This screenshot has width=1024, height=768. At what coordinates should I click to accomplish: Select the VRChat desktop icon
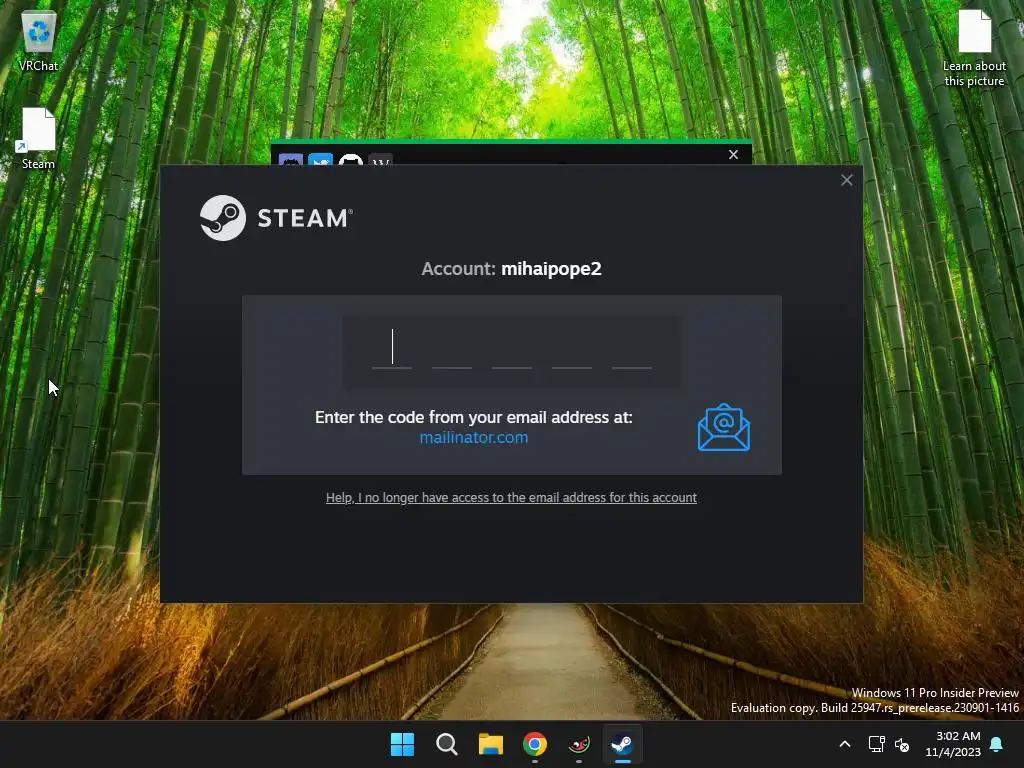(x=39, y=40)
